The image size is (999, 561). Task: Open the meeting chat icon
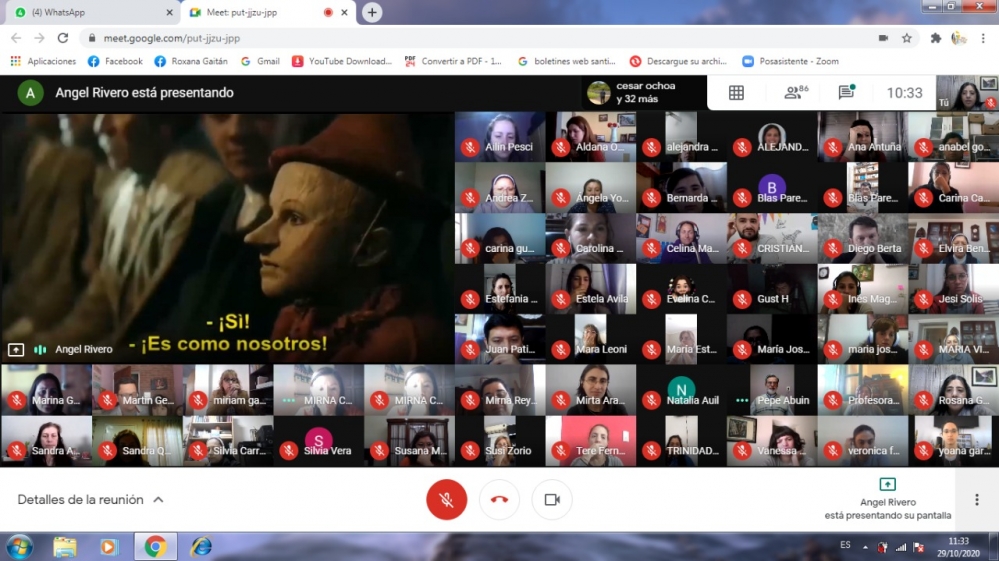846,92
